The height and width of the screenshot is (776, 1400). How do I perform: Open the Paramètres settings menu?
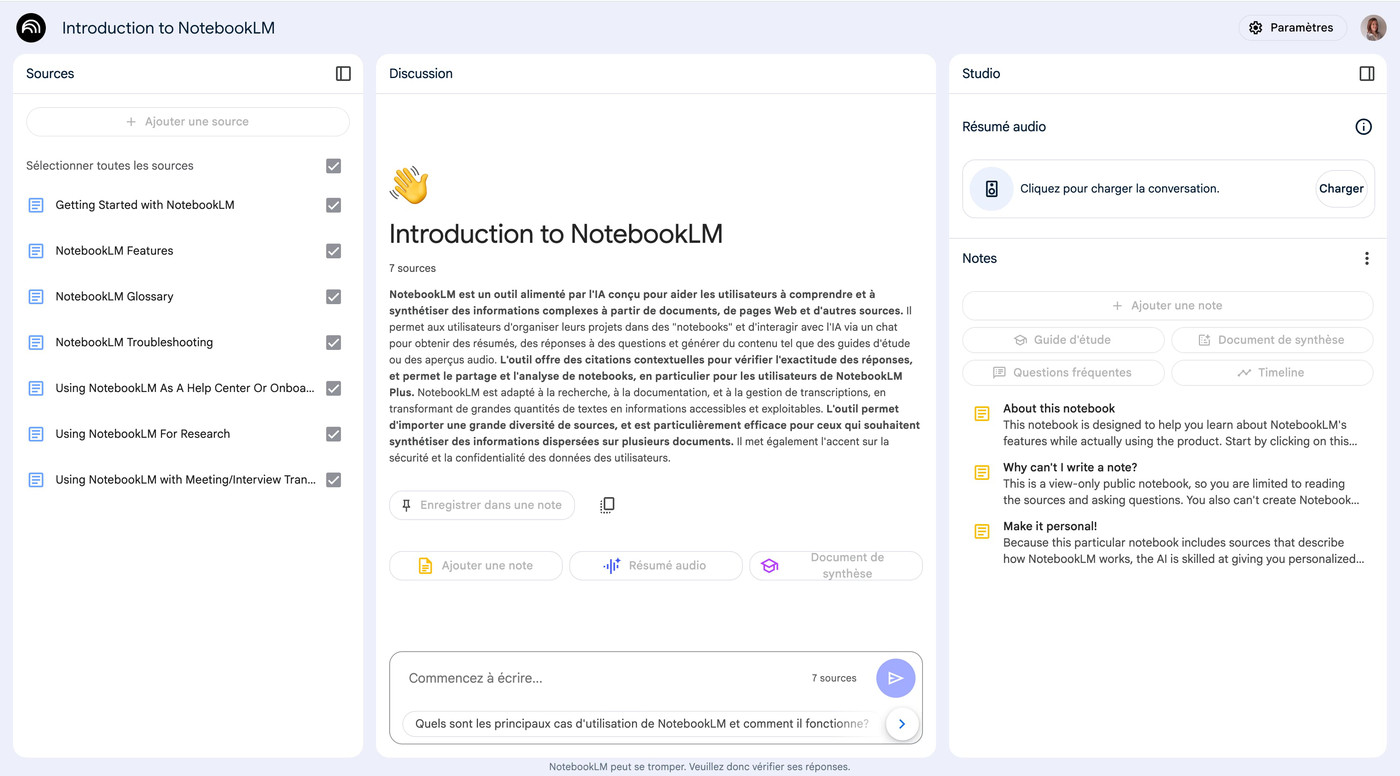(x=1291, y=28)
